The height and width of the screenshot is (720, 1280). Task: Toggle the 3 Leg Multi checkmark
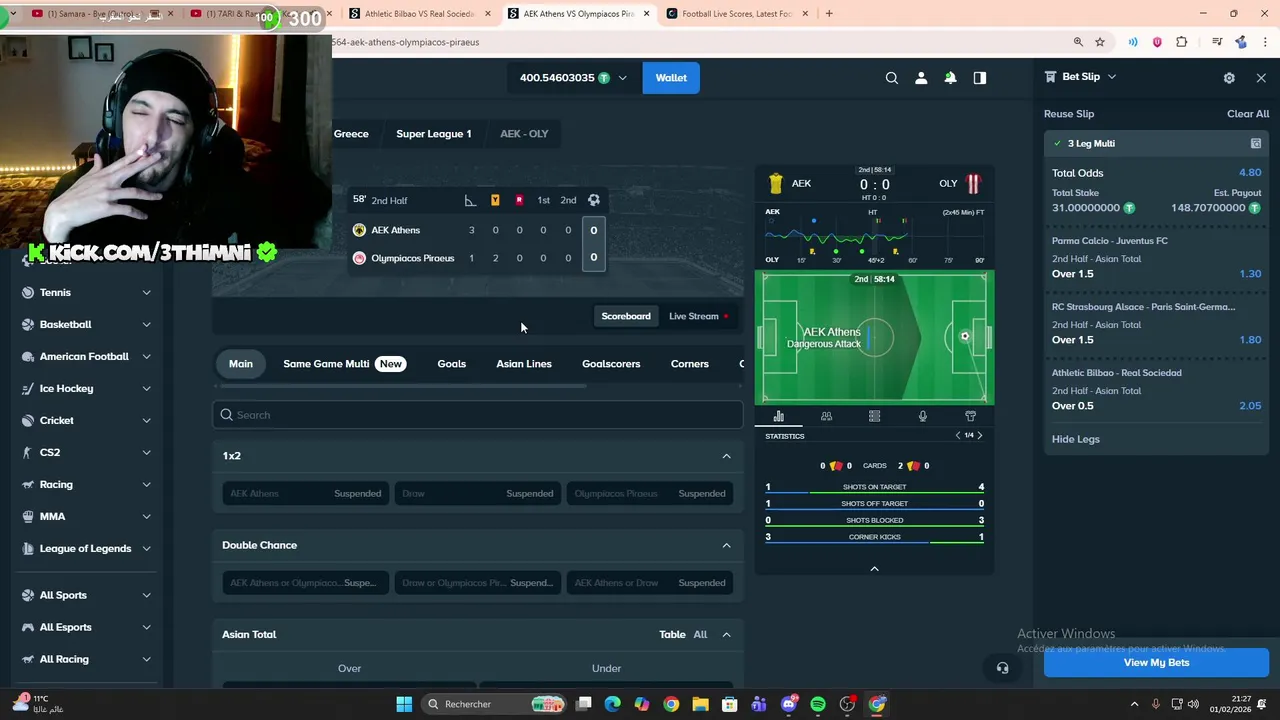1057,143
